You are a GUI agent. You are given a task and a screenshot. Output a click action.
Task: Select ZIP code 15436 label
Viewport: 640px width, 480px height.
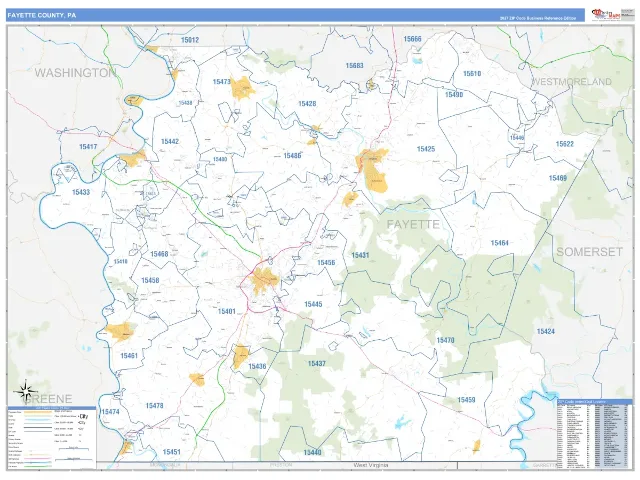coord(257,366)
